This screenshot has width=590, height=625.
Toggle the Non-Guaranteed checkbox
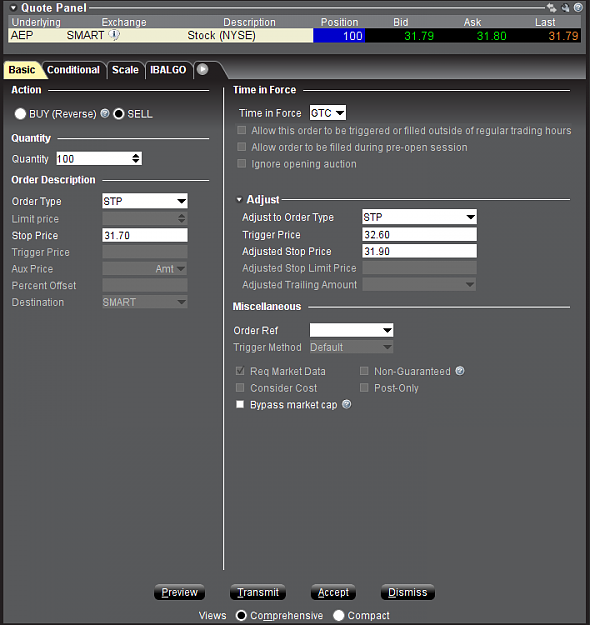point(364,371)
